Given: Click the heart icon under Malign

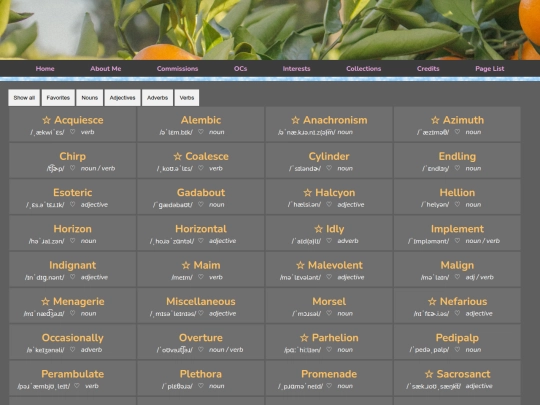Looking at the screenshot, I should point(457,277).
